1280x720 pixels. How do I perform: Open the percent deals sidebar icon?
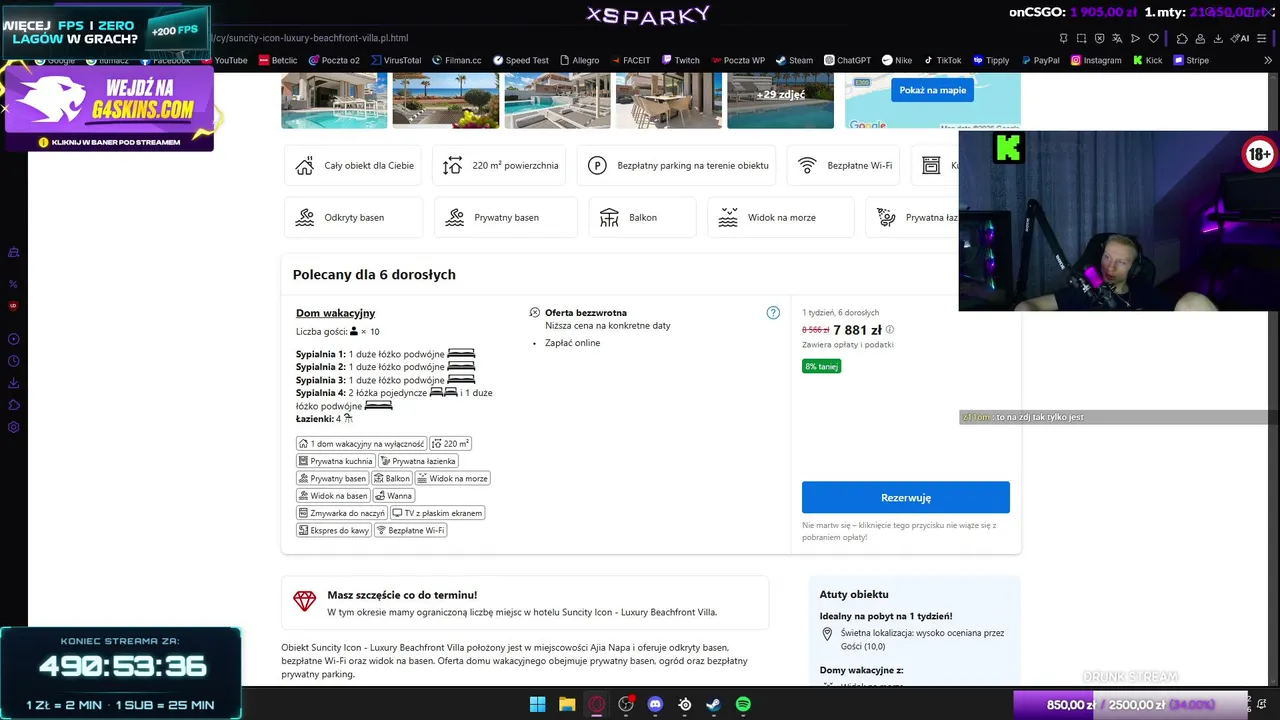[13, 284]
